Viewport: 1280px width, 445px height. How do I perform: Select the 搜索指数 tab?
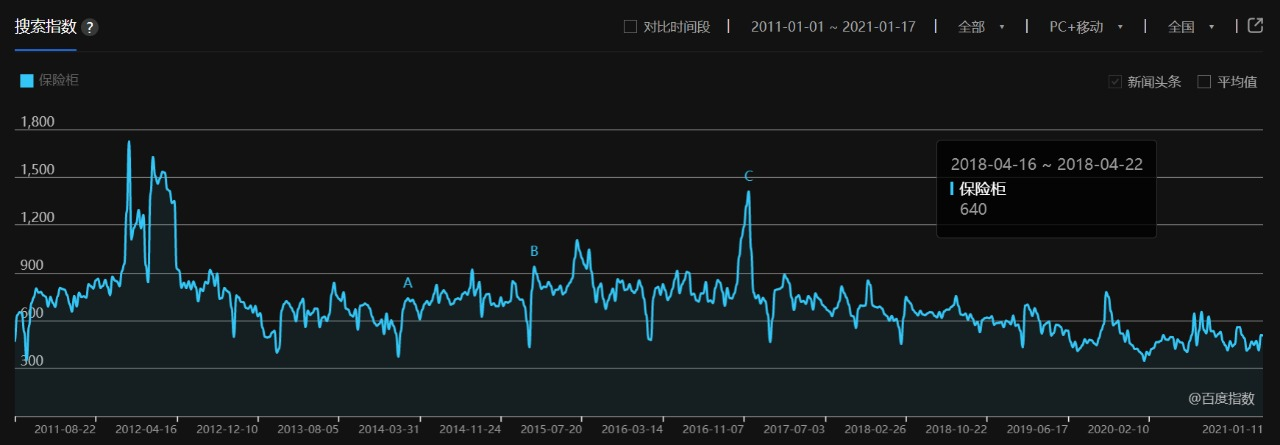click(x=45, y=27)
